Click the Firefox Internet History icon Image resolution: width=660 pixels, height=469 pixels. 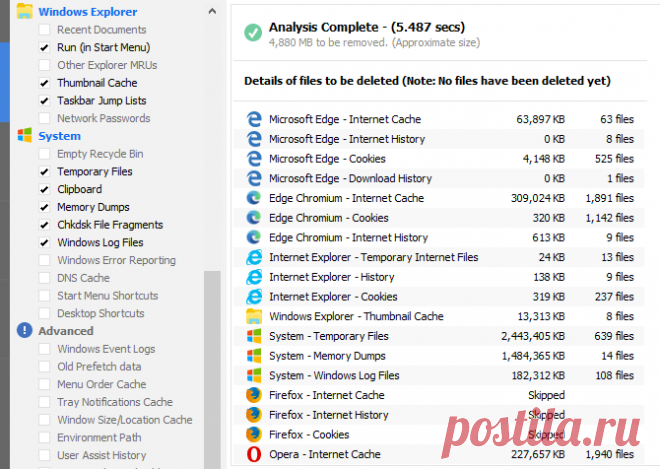[254, 415]
